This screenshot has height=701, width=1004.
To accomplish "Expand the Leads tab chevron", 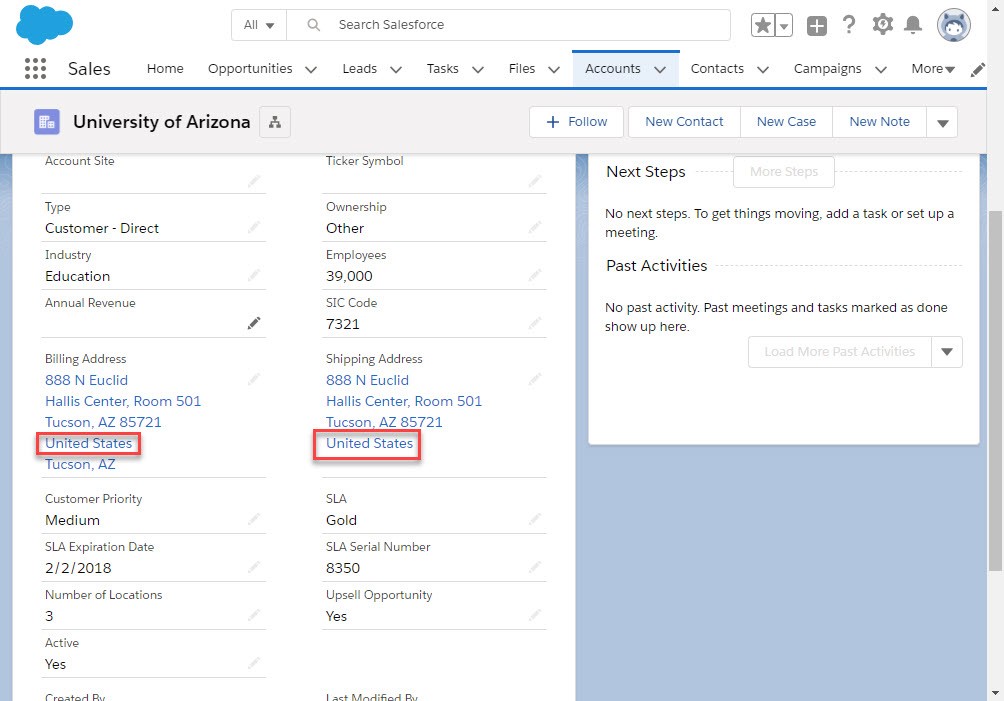I will (396, 69).
